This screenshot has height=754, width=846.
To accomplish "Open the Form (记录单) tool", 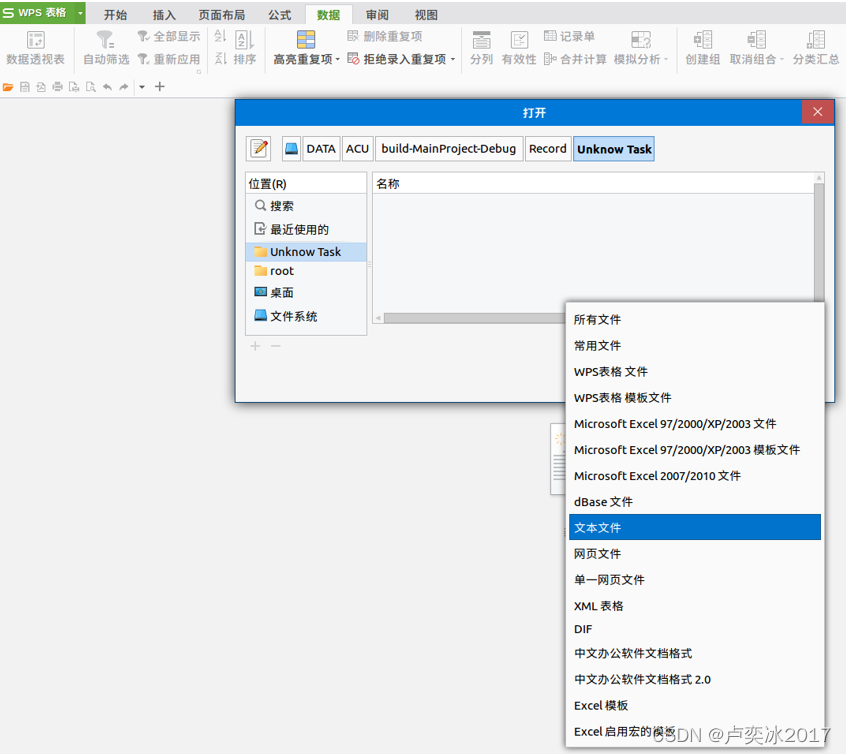I will 569,36.
